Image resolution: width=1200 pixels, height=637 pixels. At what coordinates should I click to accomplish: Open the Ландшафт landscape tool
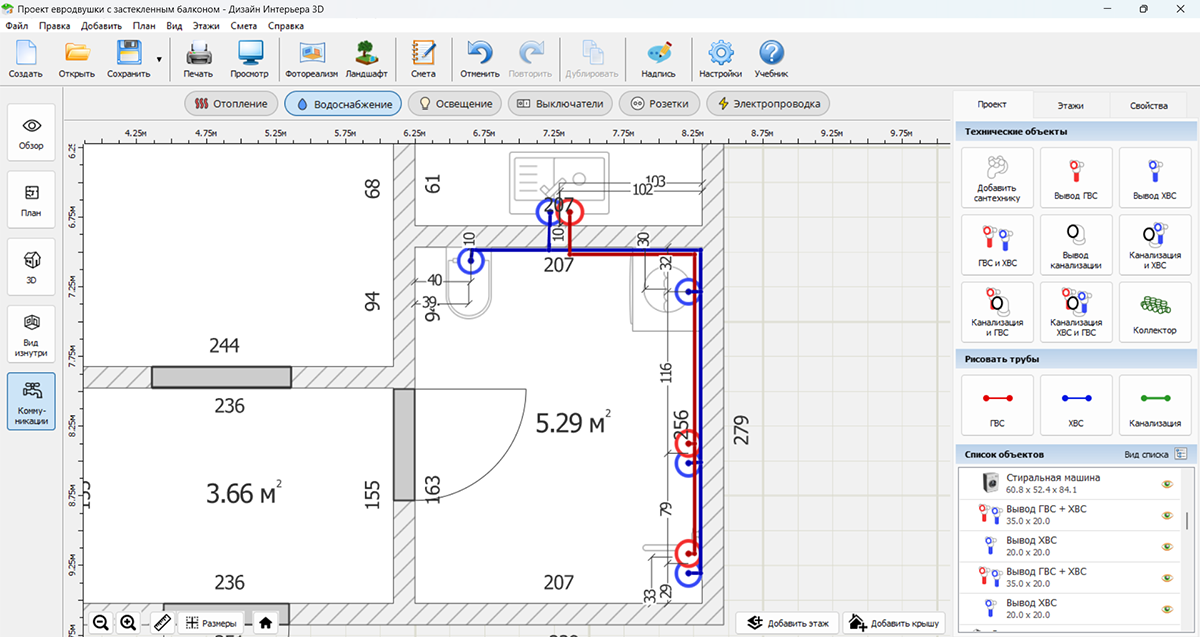click(367, 59)
